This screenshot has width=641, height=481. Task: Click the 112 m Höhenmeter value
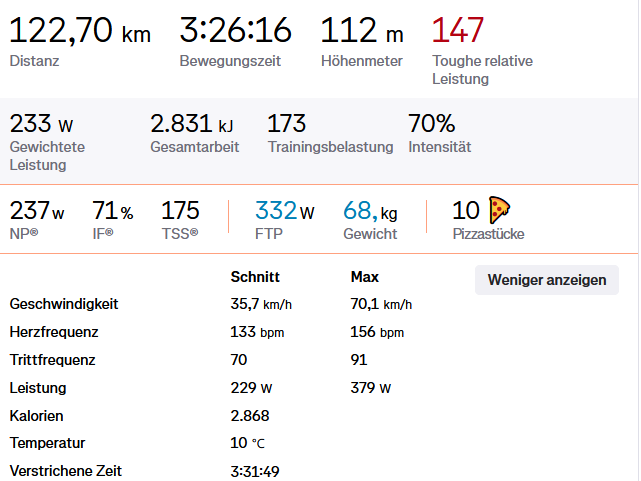[362, 31]
